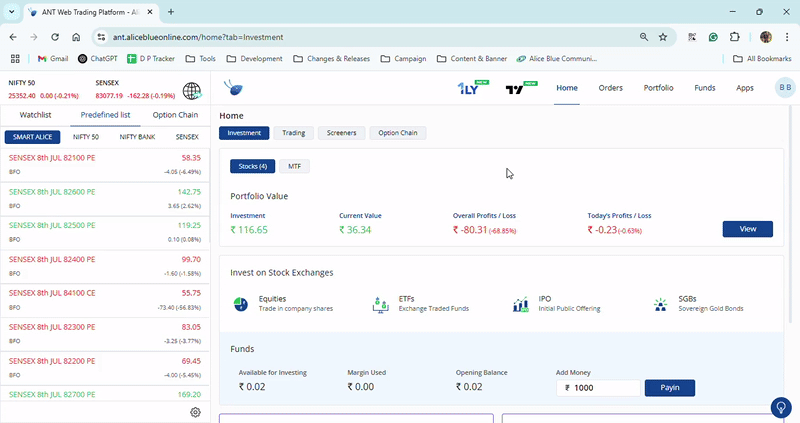
Task: Click the SGBs gold bonds icon
Action: [660, 305]
